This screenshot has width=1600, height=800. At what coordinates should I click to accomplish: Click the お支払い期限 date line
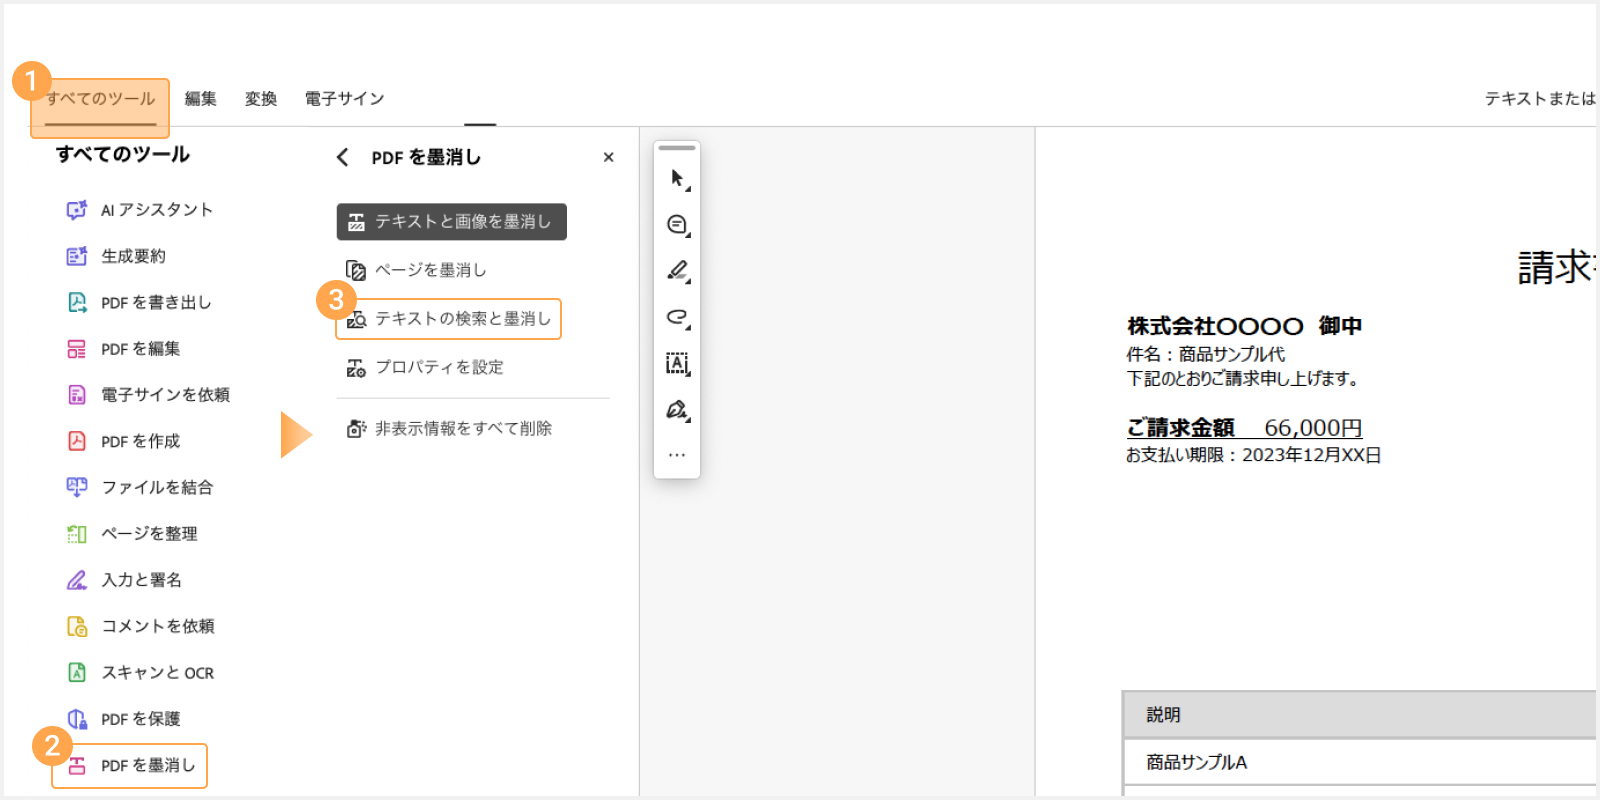coord(1254,455)
